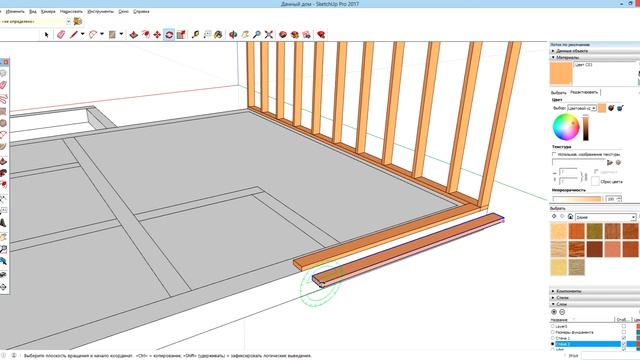Click the Add Layer plus icon
Screen dimensions: 640x360
click(554, 312)
